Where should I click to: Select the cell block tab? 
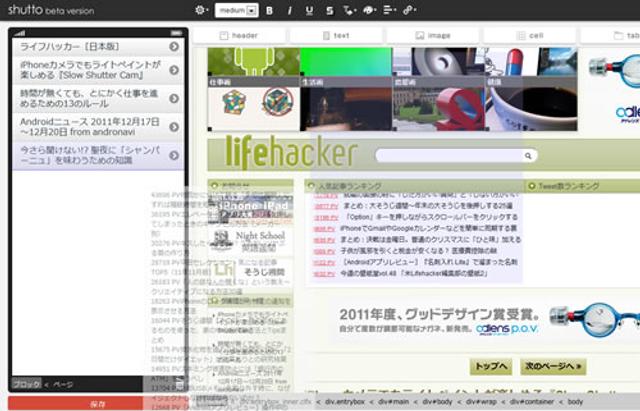529,36
